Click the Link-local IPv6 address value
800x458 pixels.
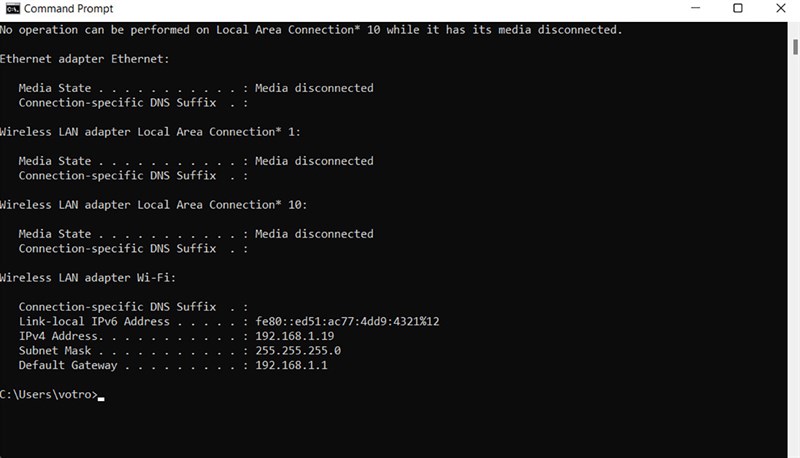point(347,322)
